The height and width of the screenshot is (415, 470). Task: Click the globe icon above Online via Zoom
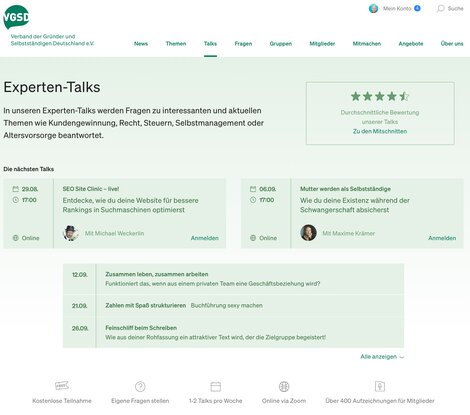point(284,387)
